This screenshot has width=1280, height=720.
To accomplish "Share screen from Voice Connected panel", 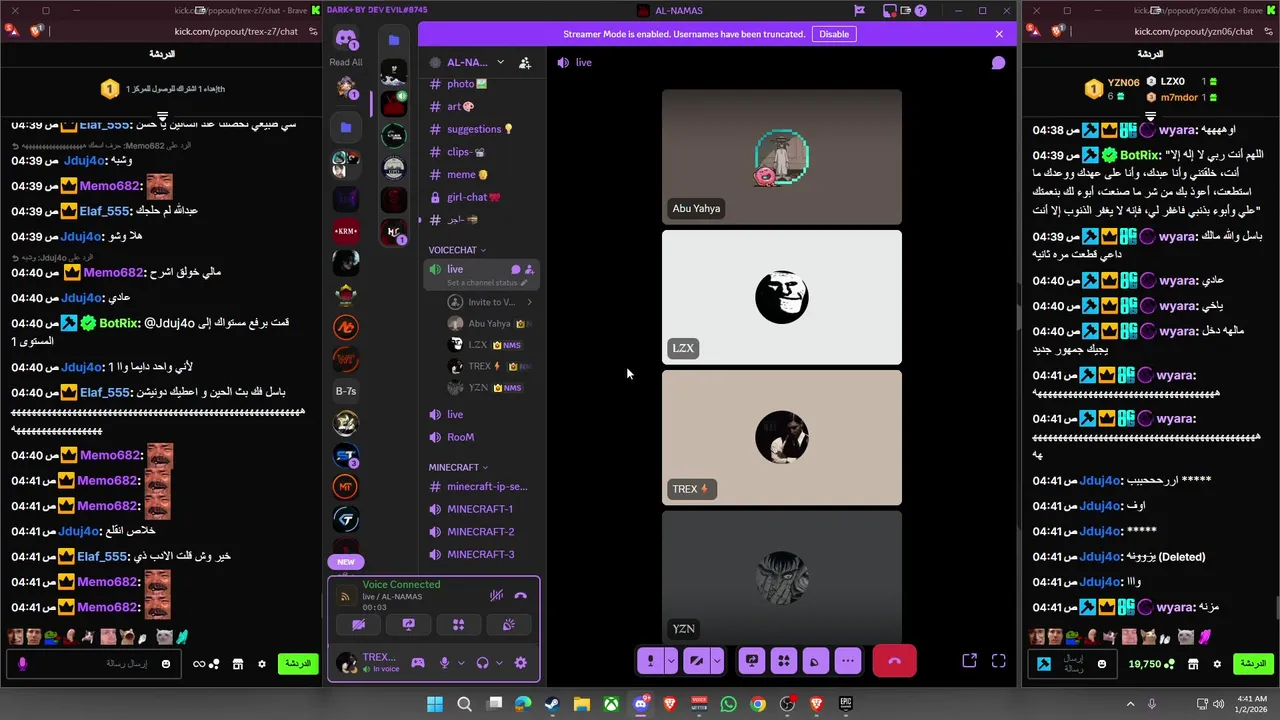I will [408, 625].
